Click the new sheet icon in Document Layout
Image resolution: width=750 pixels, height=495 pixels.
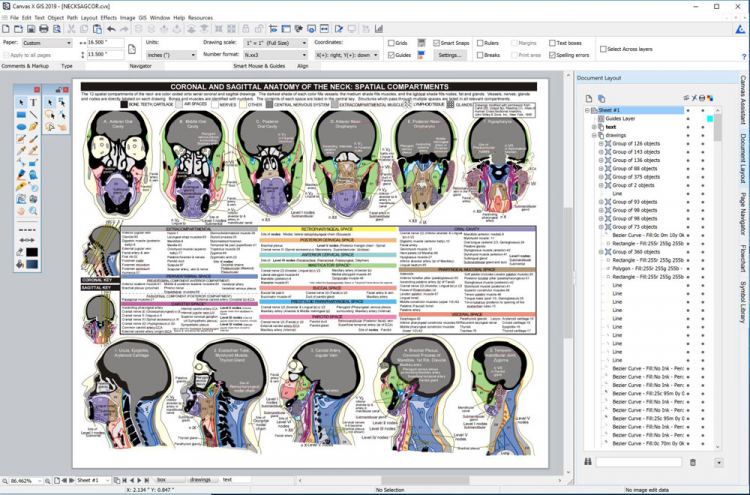pyautogui.click(x=589, y=99)
